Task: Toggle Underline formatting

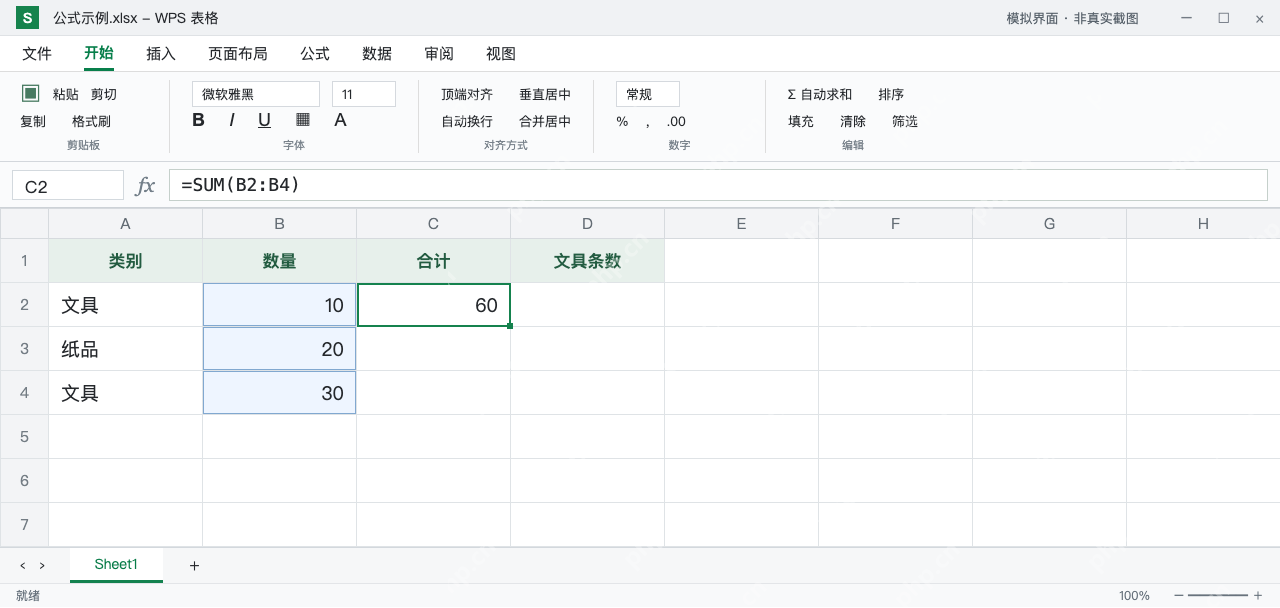Action: [264, 120]
